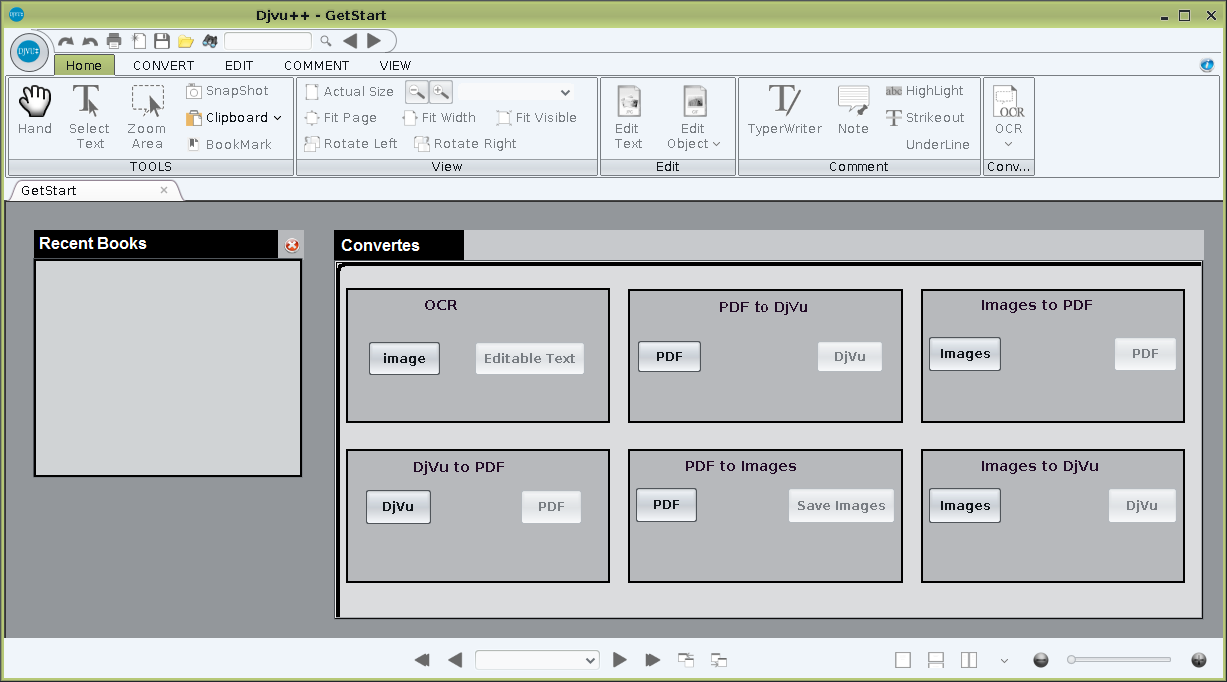Image resolution: width=1227 pixels, height=682 pixels.
Task: Click the DjVu button under DjVu to PDF
Action: 398,507
